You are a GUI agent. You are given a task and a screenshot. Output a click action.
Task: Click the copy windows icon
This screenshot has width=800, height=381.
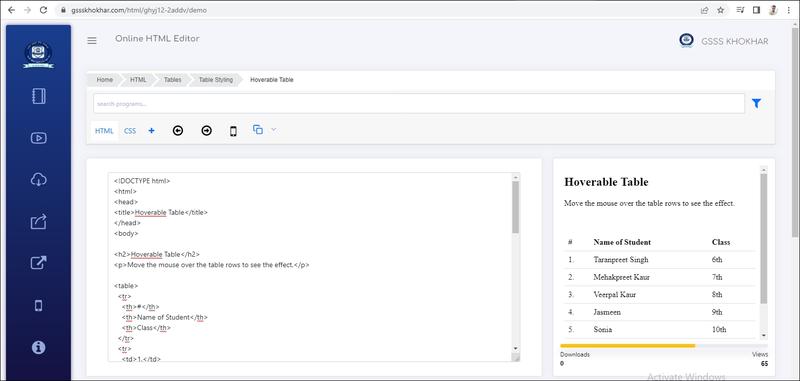pos(258,130)
